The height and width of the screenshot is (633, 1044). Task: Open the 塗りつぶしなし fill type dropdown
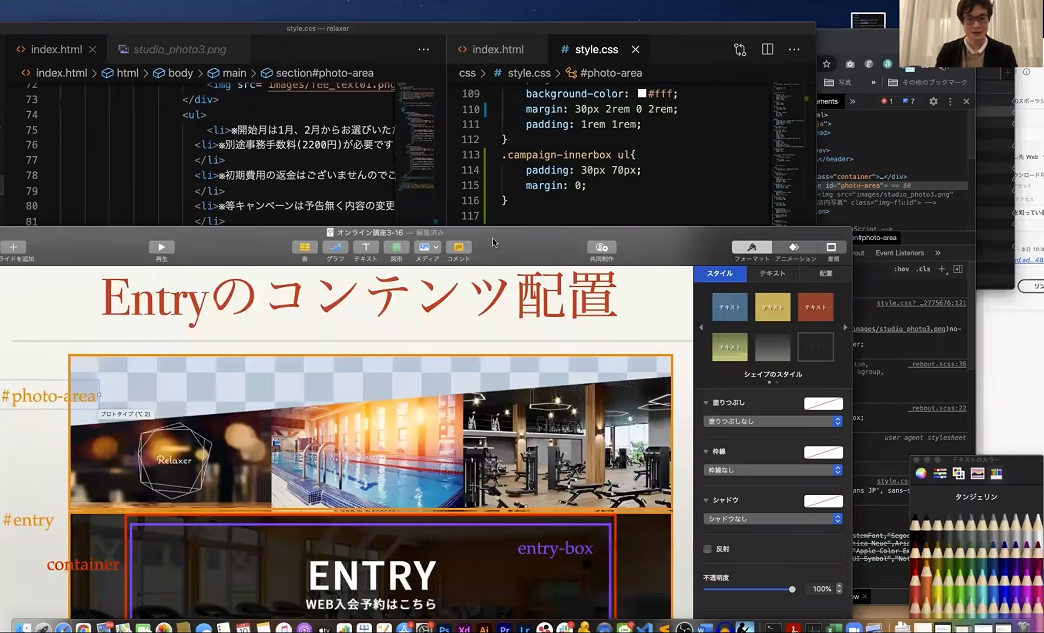773,421
